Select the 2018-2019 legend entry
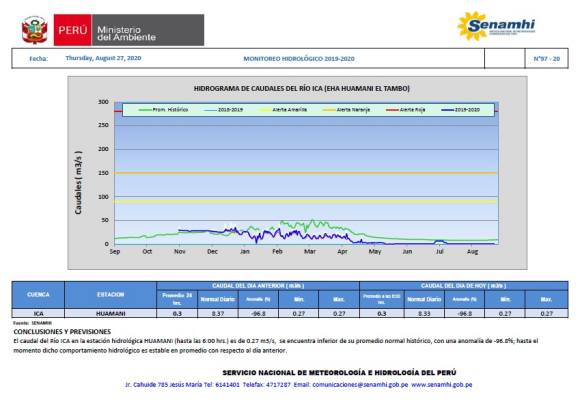 (x=223, y=110)
